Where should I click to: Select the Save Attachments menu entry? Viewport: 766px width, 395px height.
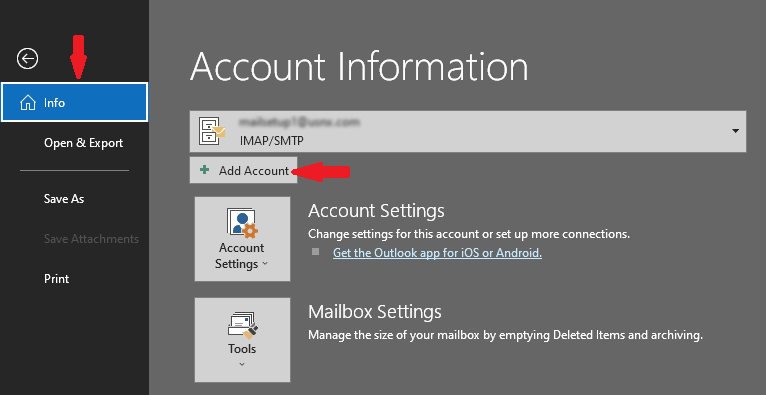coord(91,239)
